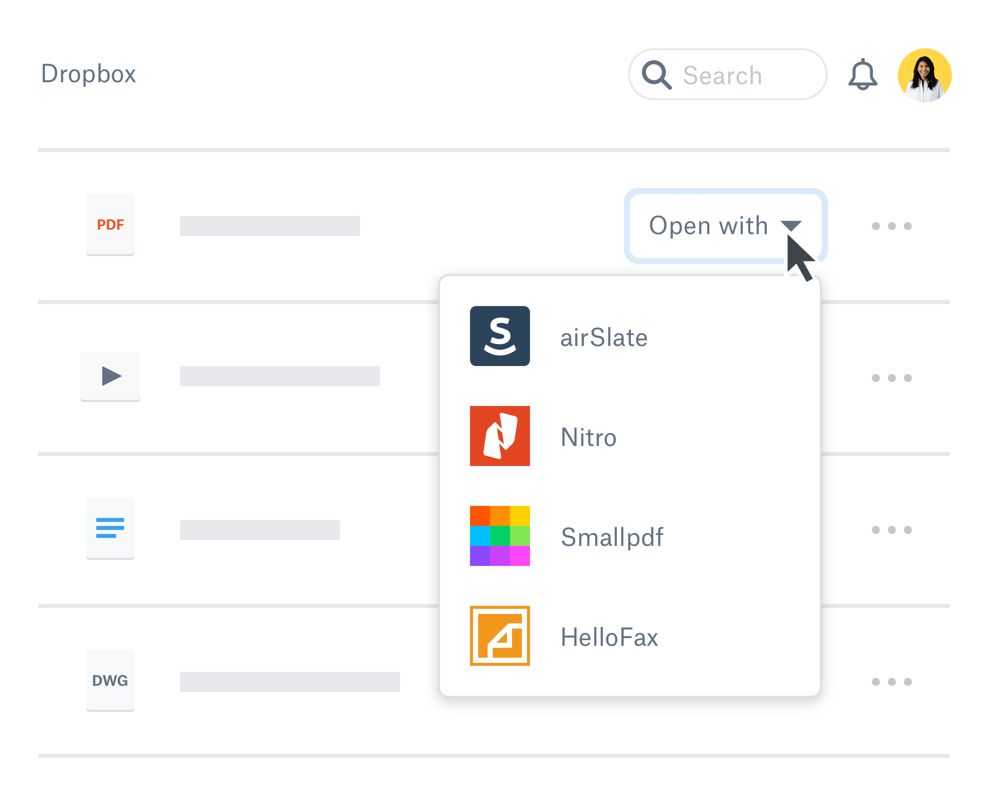Viewport: 990px width, 800px height.
Task: Open the video row's more options
Action: [x=891, y=378]
